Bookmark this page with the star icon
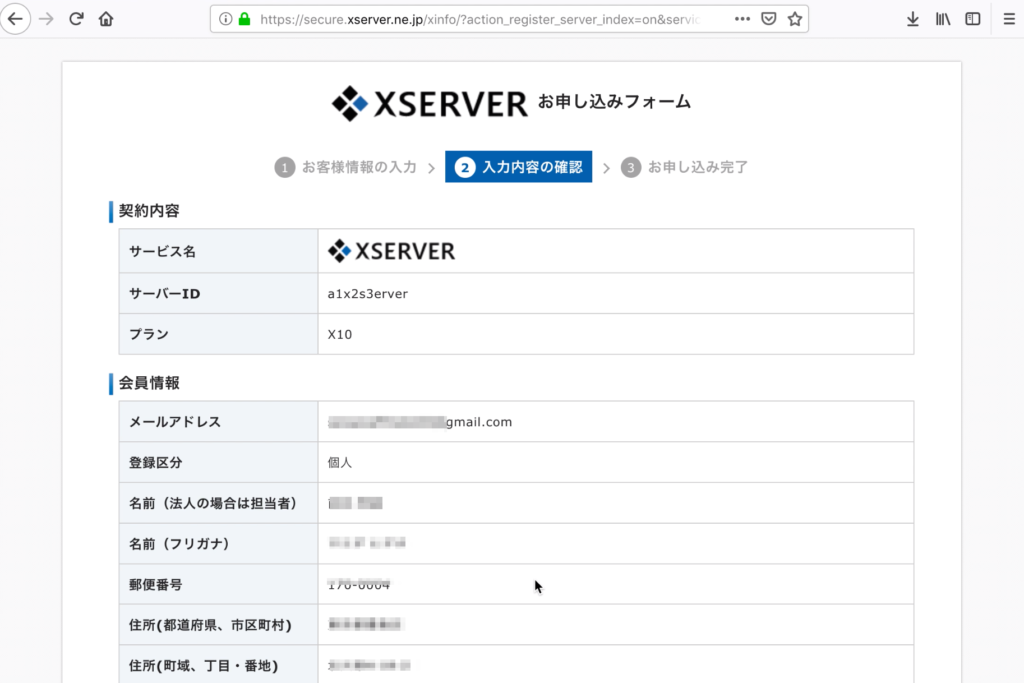The image size is (1024, 683). coord(793,18)
